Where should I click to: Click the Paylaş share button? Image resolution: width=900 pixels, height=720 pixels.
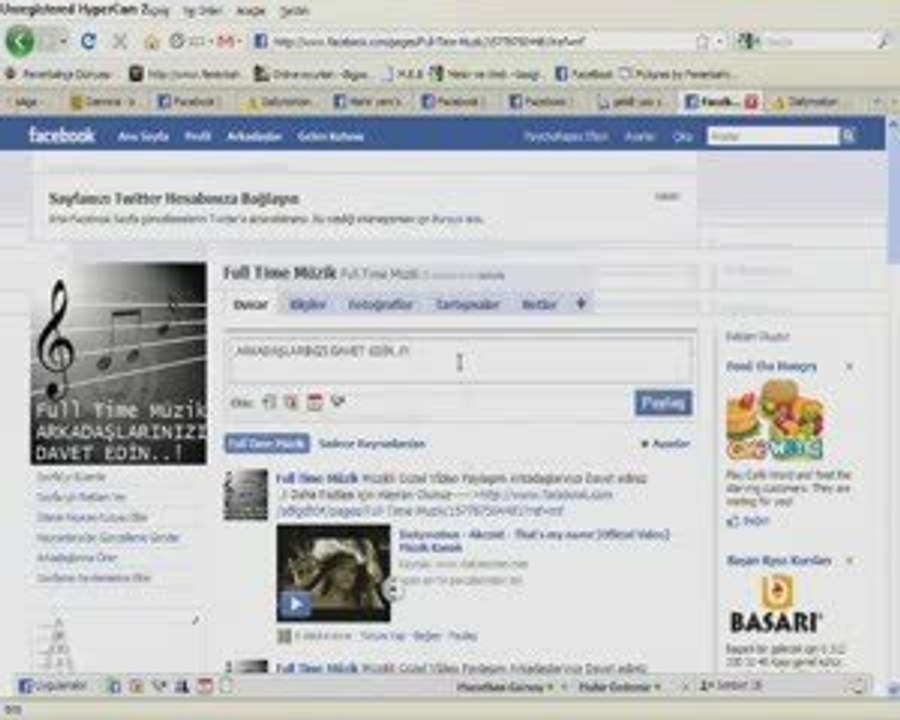click(x=663, y=402)
